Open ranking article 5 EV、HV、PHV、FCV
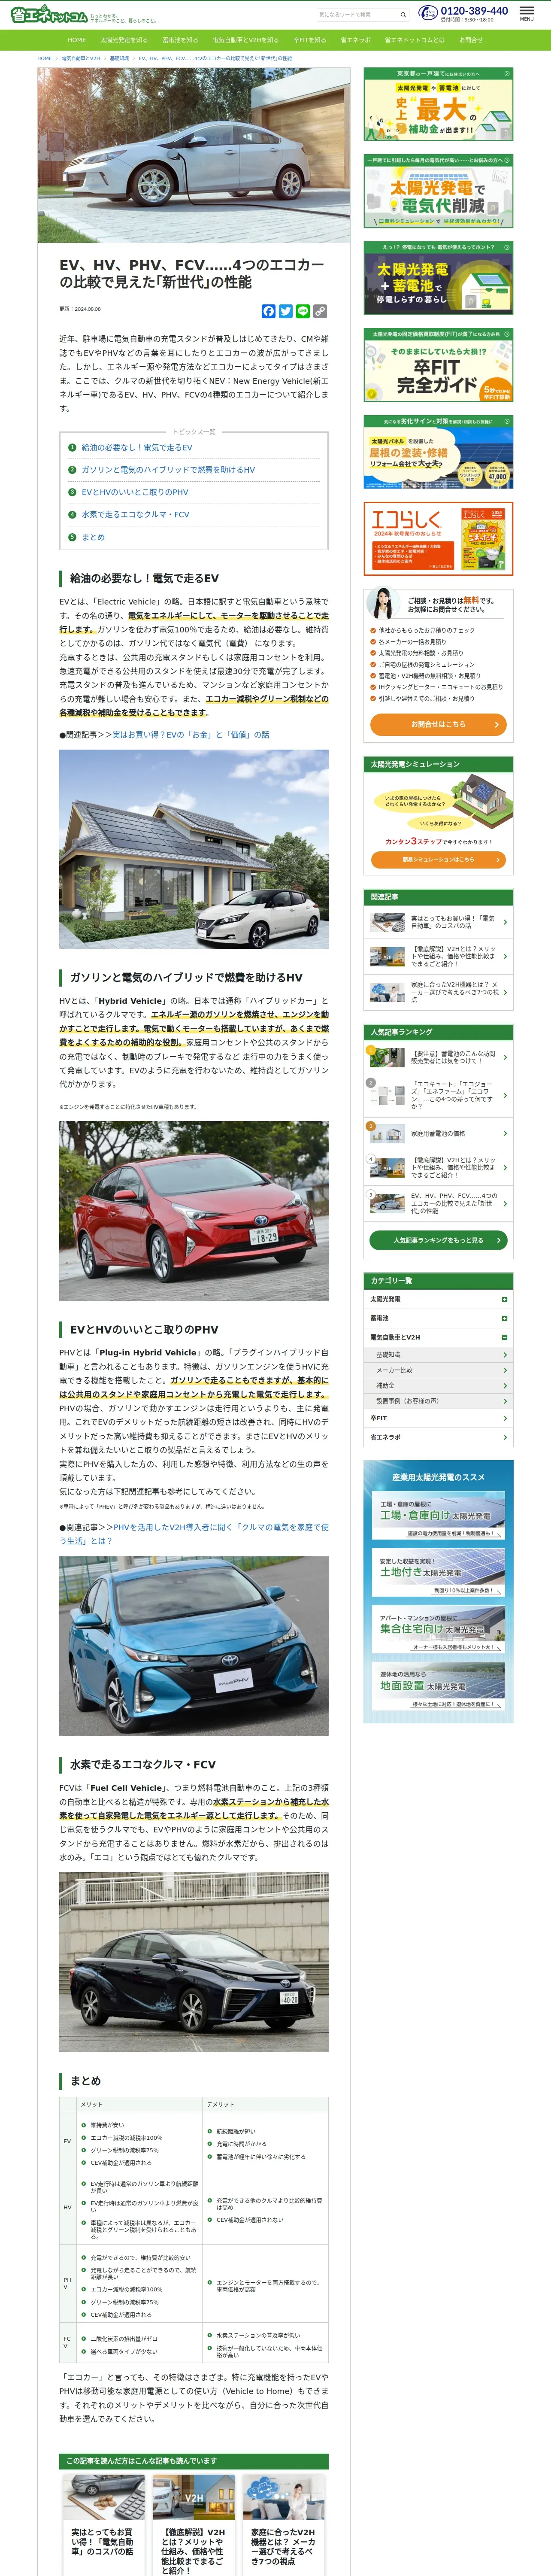Screen dimensions: 551x2576 point(438,1203)
